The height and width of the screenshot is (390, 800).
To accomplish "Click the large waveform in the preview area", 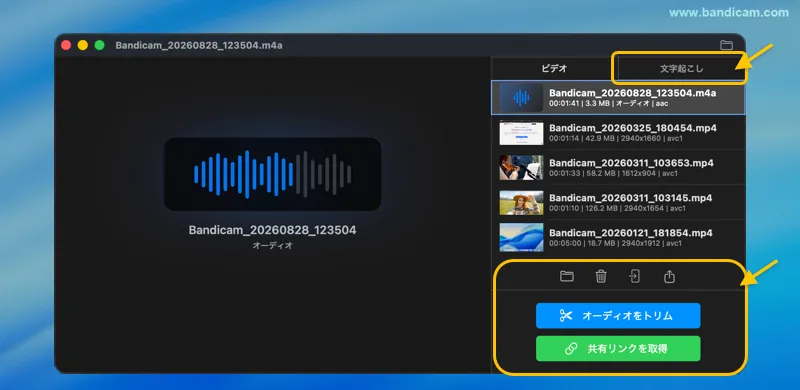I will (272, 174).
